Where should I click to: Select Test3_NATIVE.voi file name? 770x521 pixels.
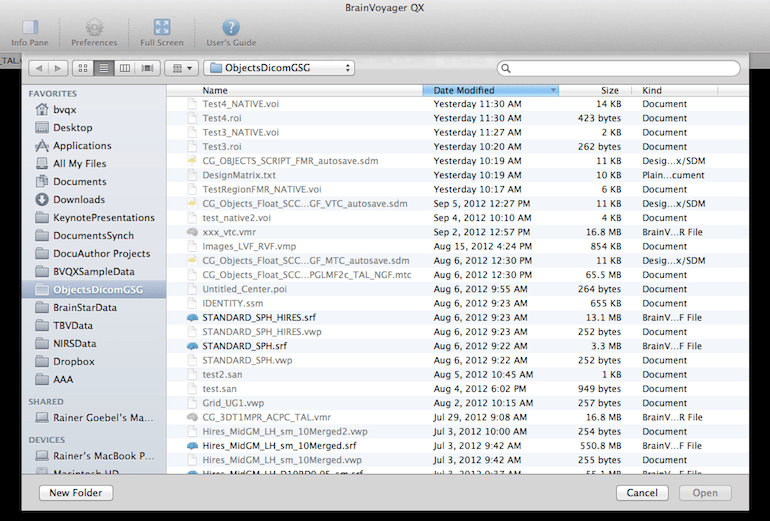click(241, 133)
